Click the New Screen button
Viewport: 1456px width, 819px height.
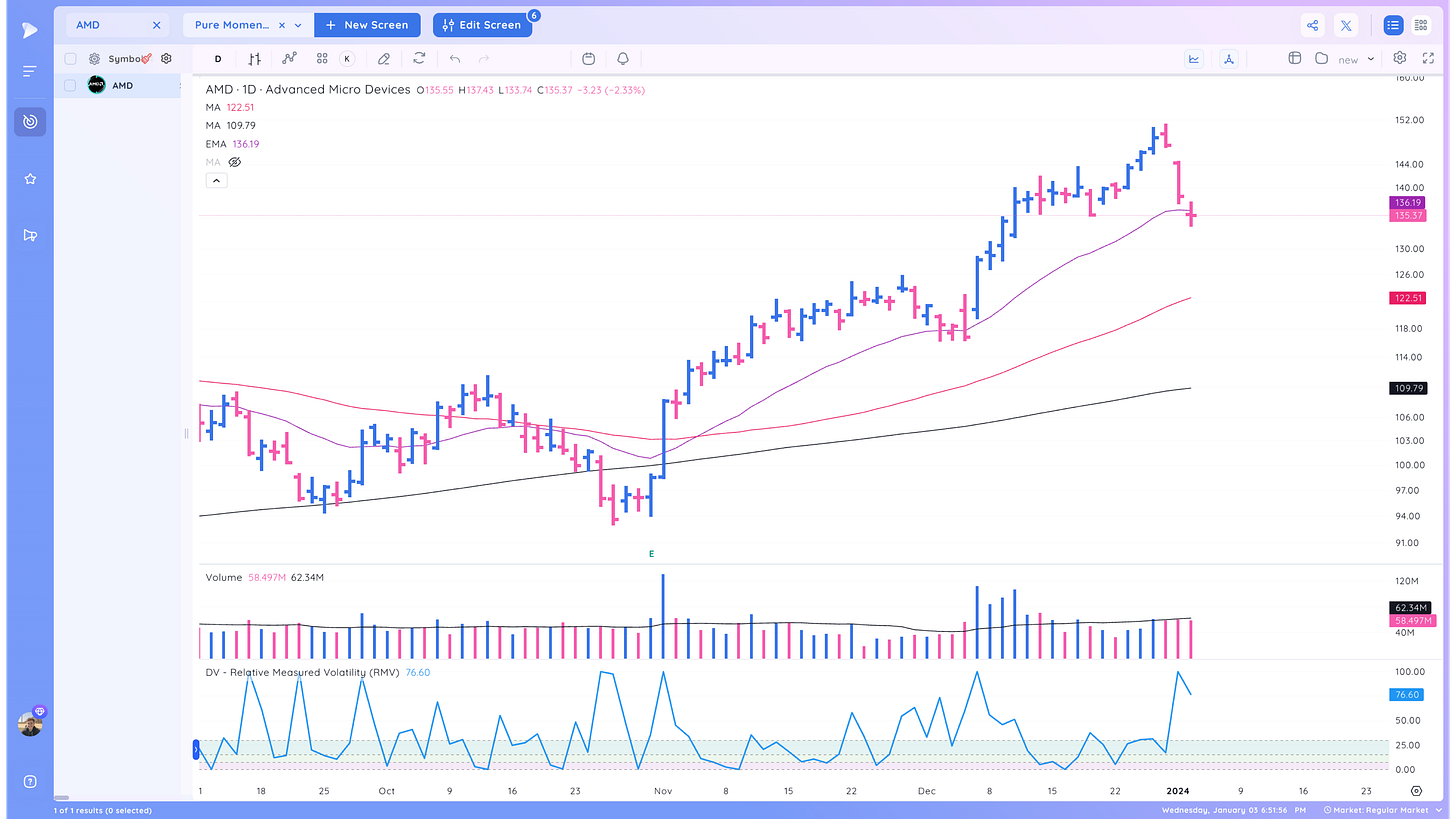coord(367,25)
